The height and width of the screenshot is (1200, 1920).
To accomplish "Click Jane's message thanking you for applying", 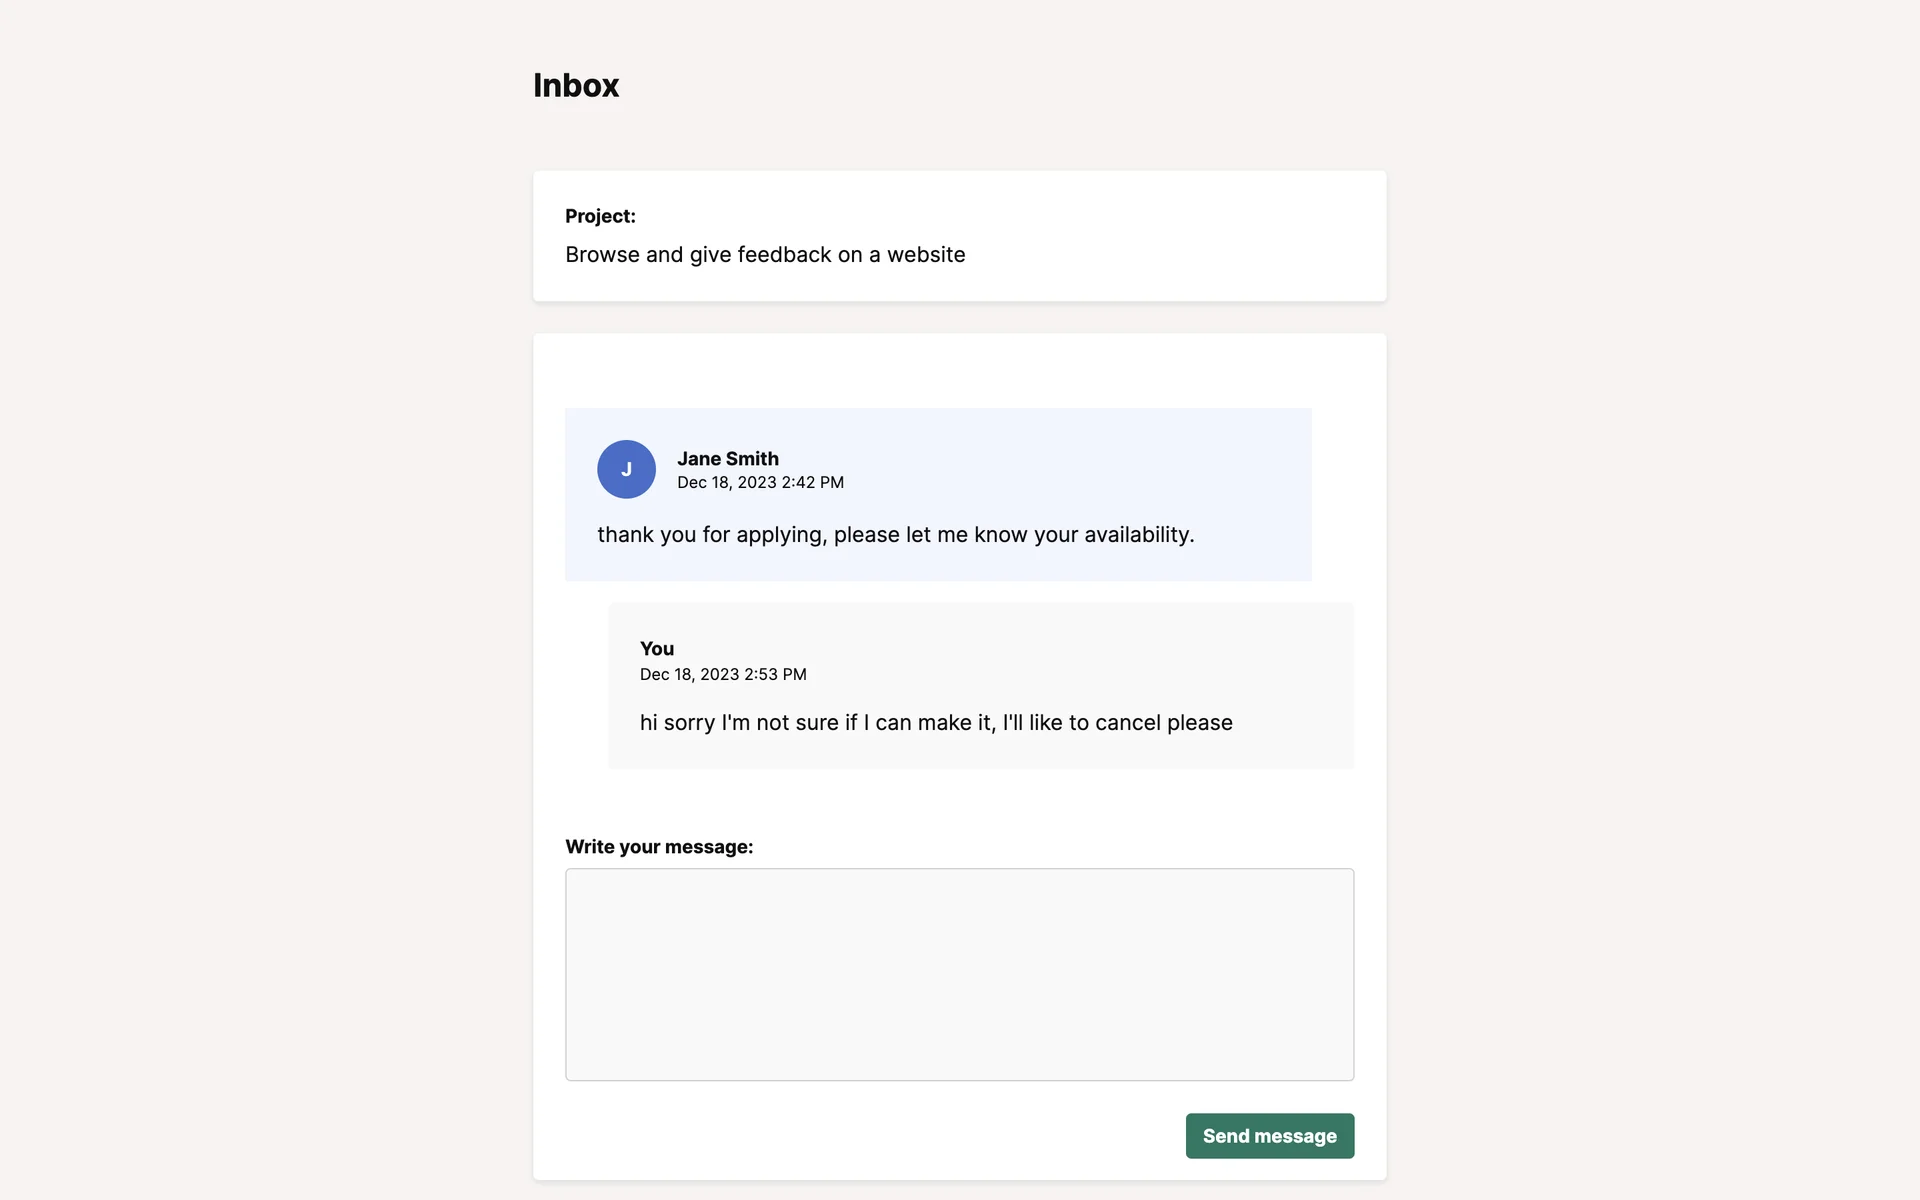I will (x=895, y=535).
